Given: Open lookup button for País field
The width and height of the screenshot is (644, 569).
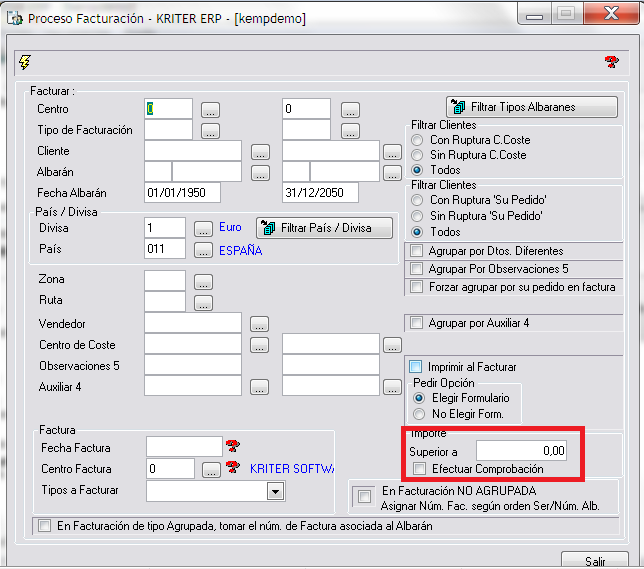Looking at the screenshot, I should [x=203, y=250].
